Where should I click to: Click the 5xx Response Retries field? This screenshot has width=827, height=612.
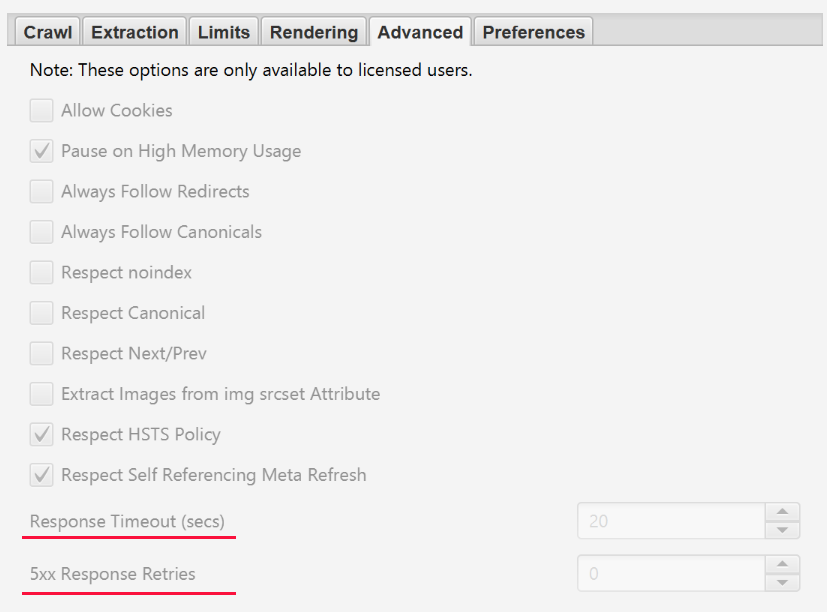point(670,574)
